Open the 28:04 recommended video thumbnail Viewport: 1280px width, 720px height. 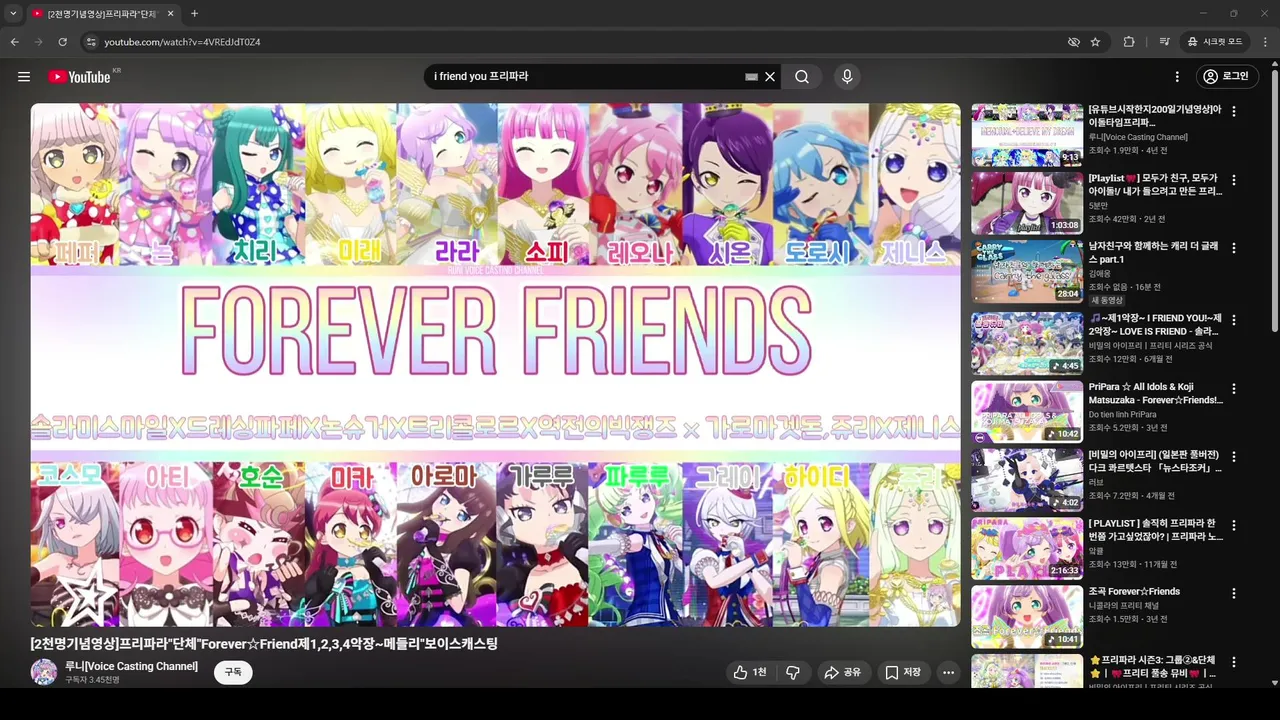click(x=1027, y=271)
